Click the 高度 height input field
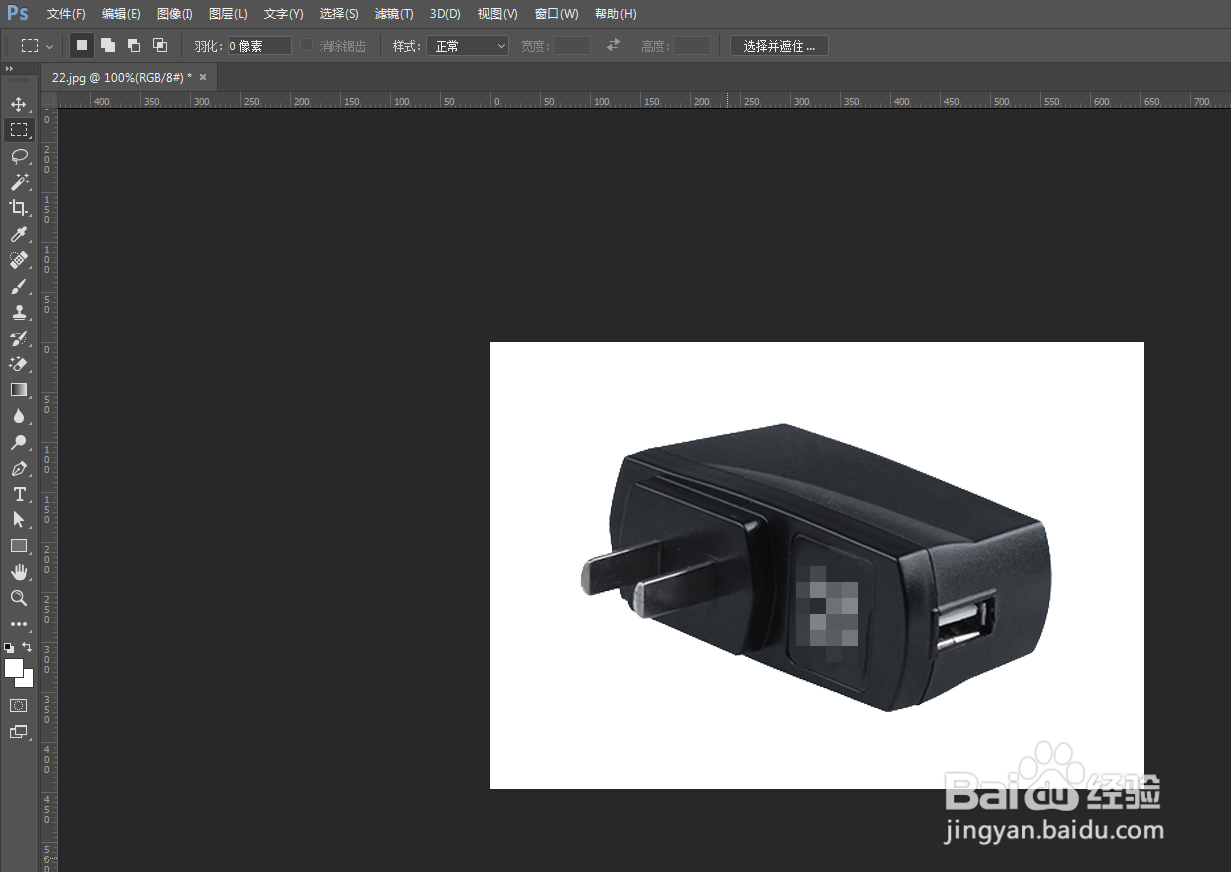This screenshot has width=1231, height=872. coord(692,46)
